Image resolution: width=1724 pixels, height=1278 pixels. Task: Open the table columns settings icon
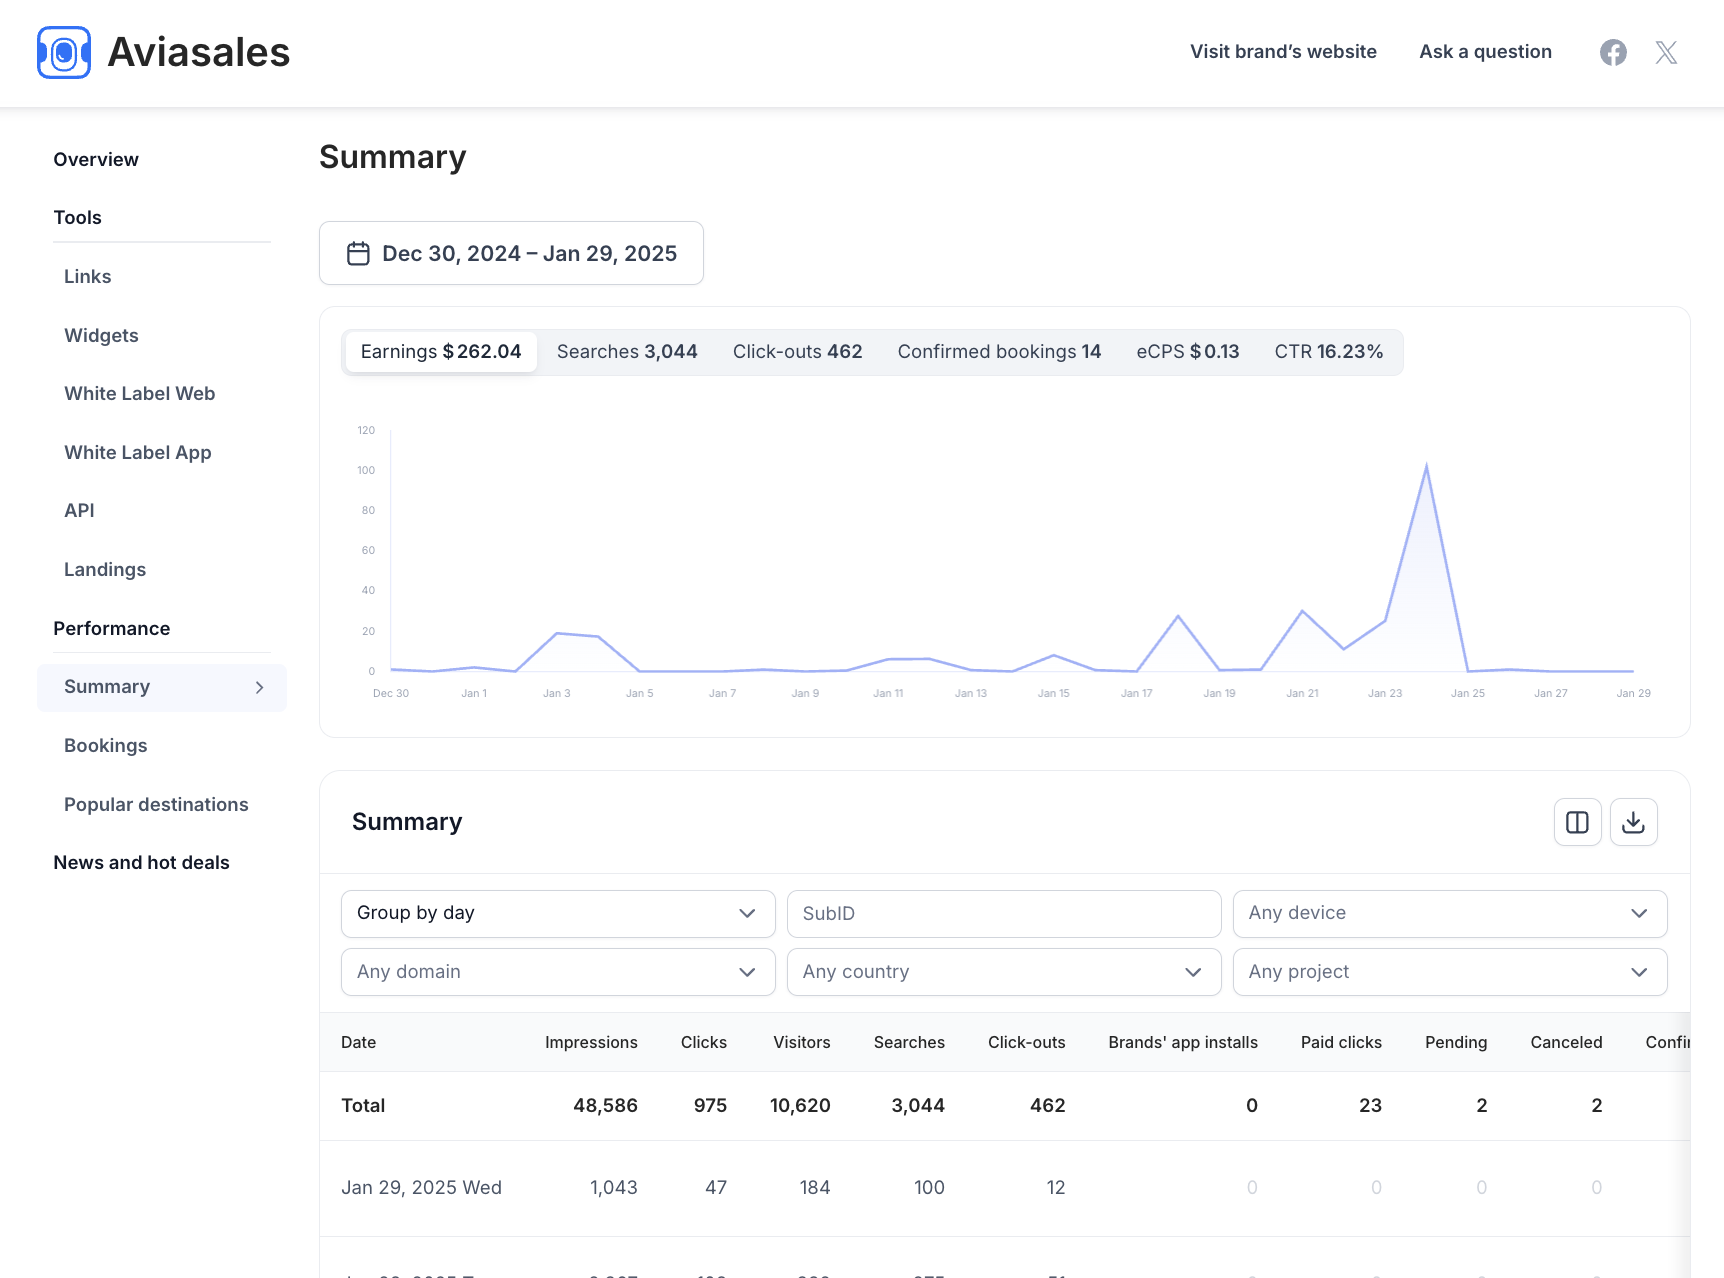point(1578,822)
